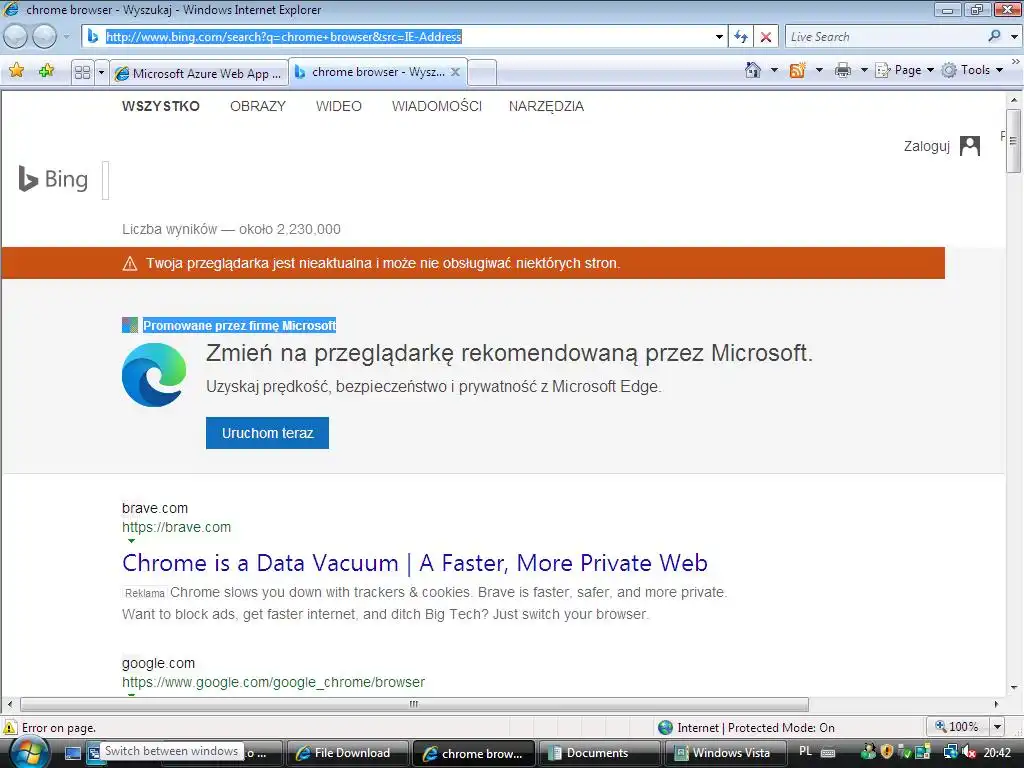Image resolution: width=1024 pixels, height=768 pixels.
Task: Close the chrome browser tab
Action: (455, 72)
